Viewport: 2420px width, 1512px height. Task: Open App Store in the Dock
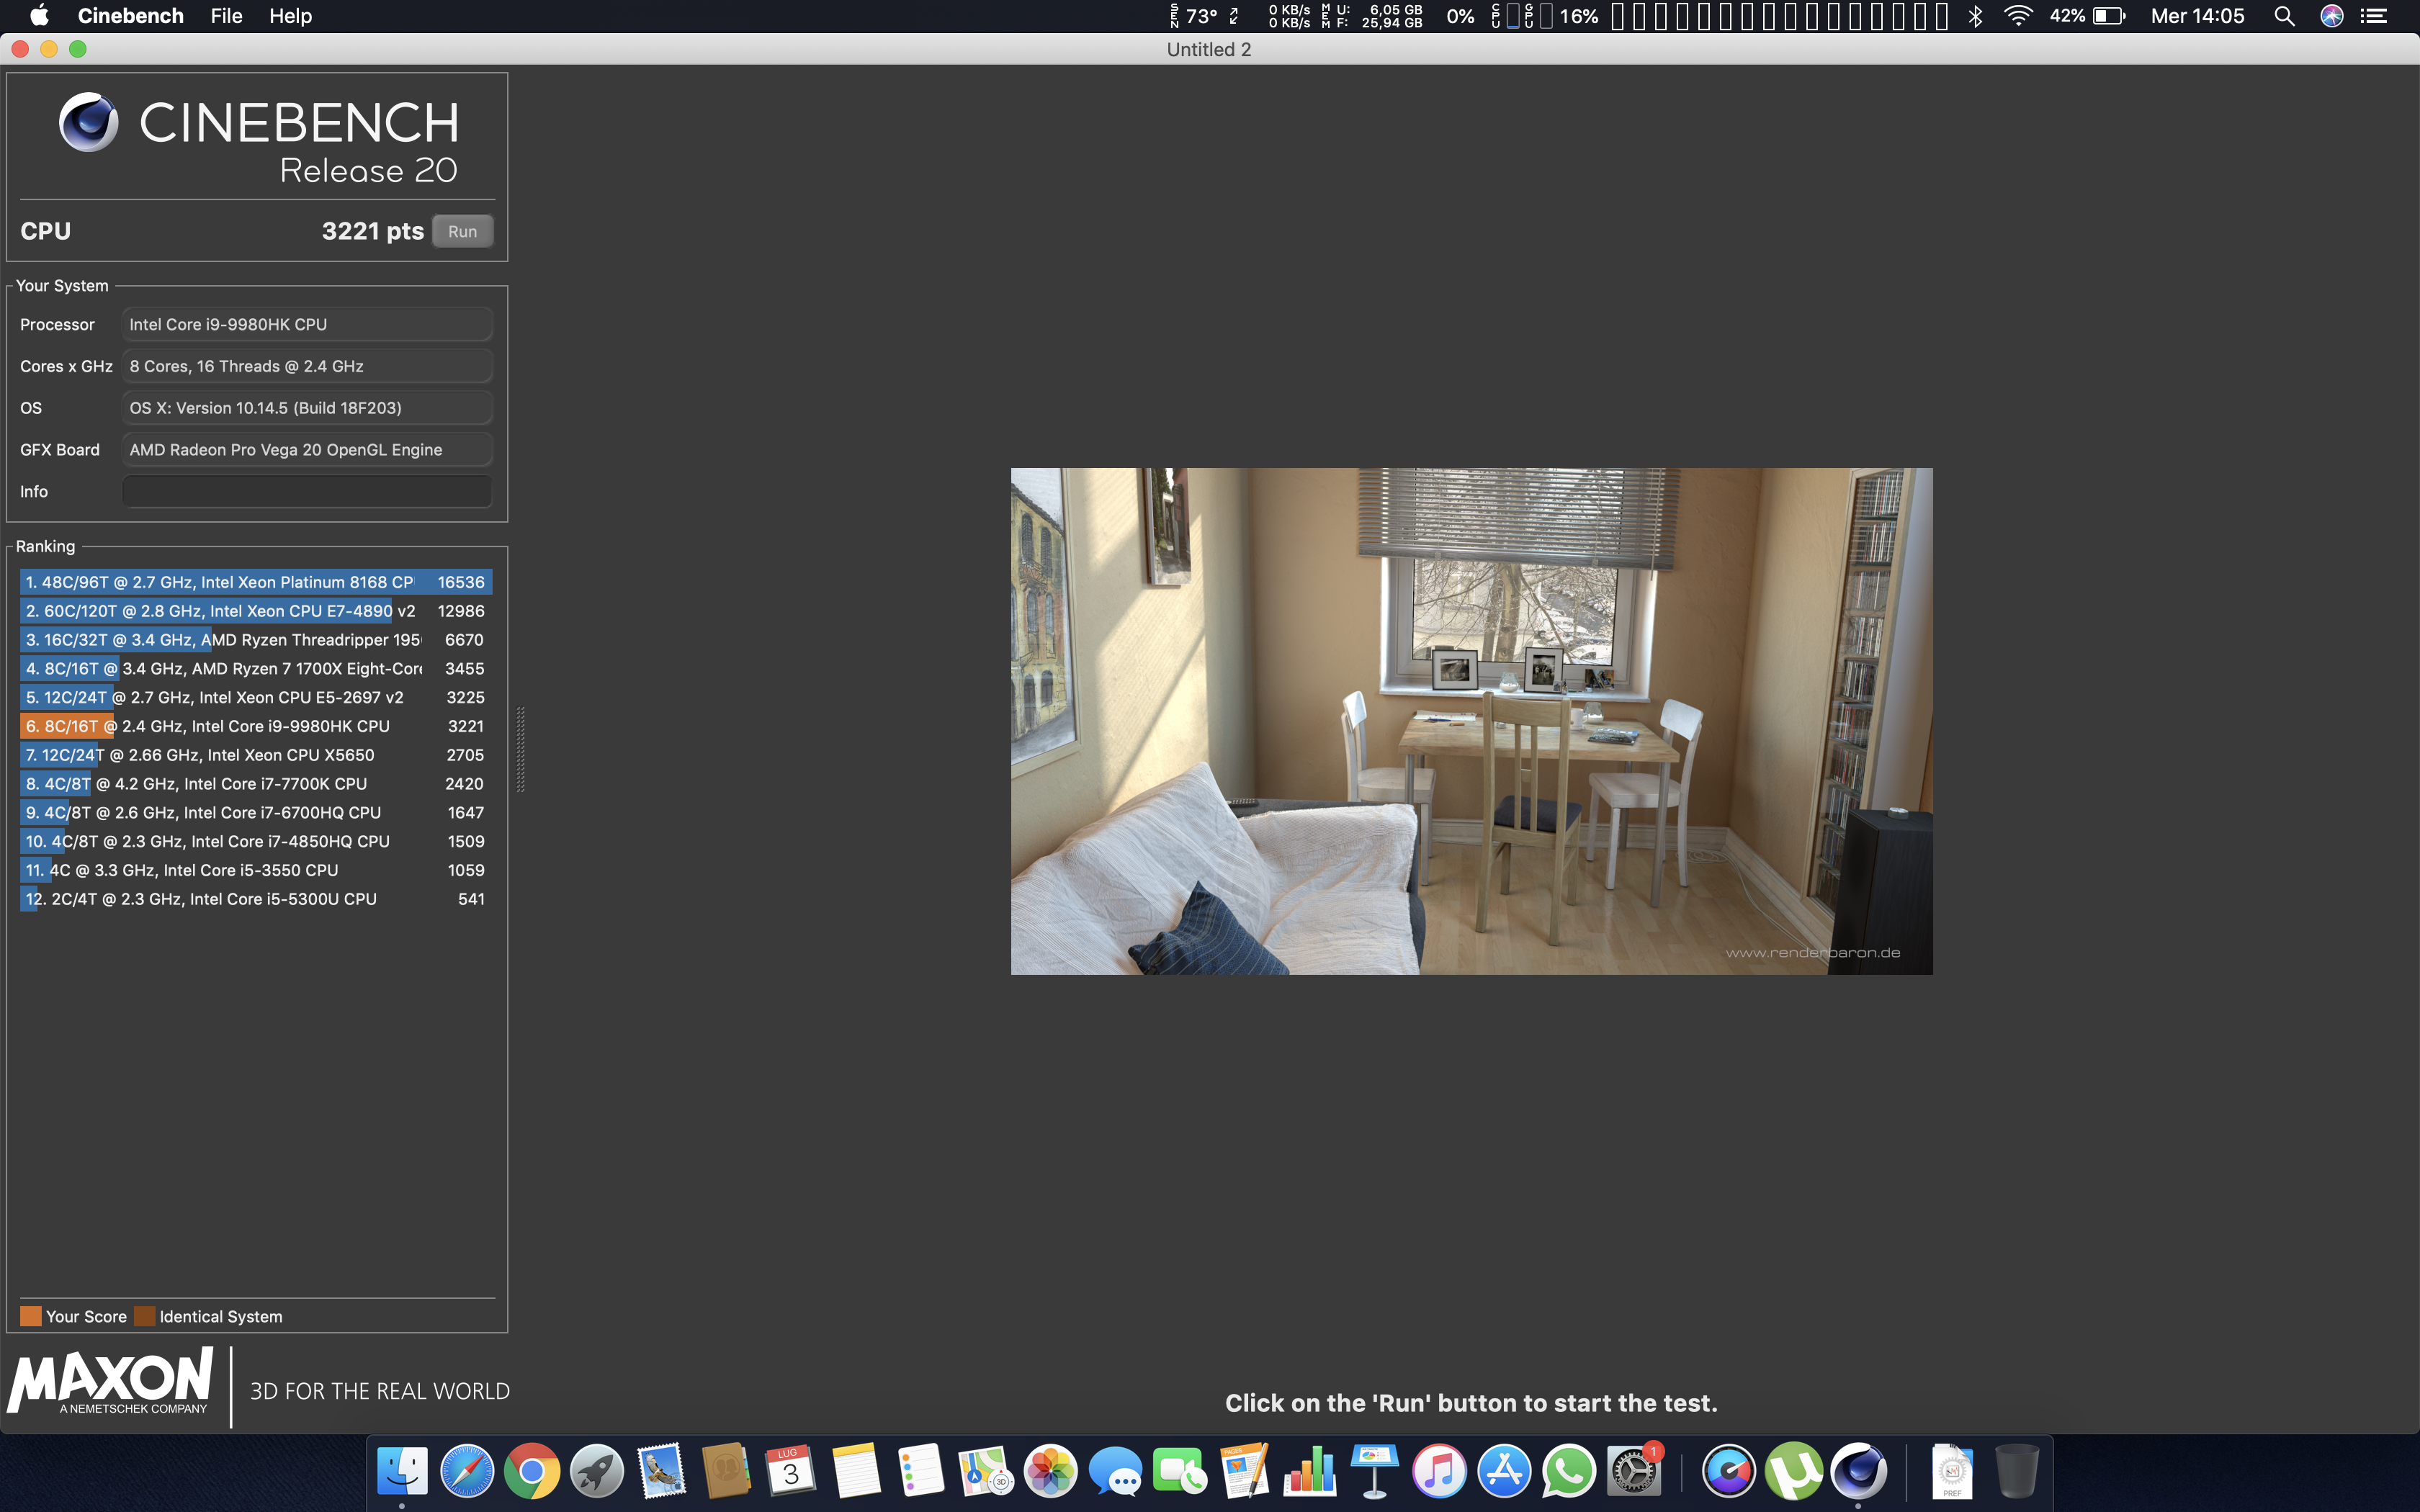(1504, 1471)
